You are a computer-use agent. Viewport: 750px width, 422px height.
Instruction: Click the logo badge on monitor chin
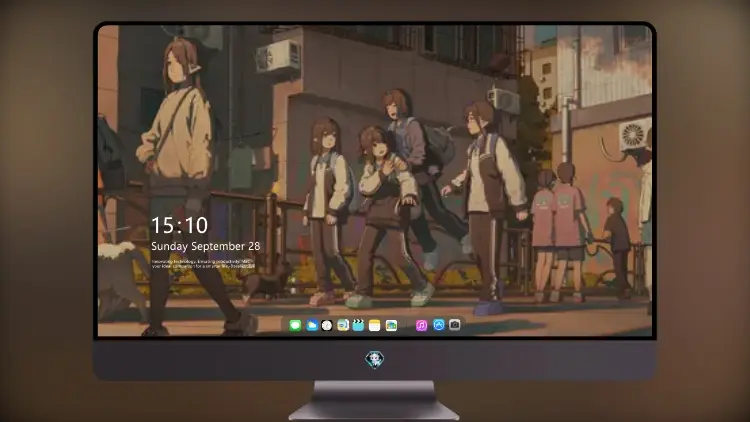click(375, 359)
